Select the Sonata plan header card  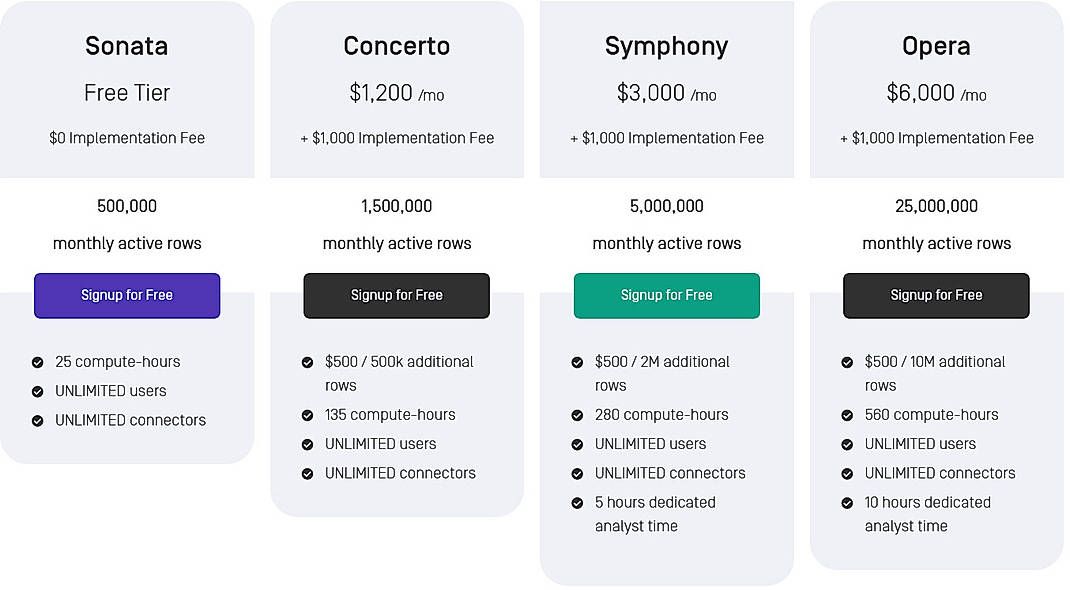point(127,88)
